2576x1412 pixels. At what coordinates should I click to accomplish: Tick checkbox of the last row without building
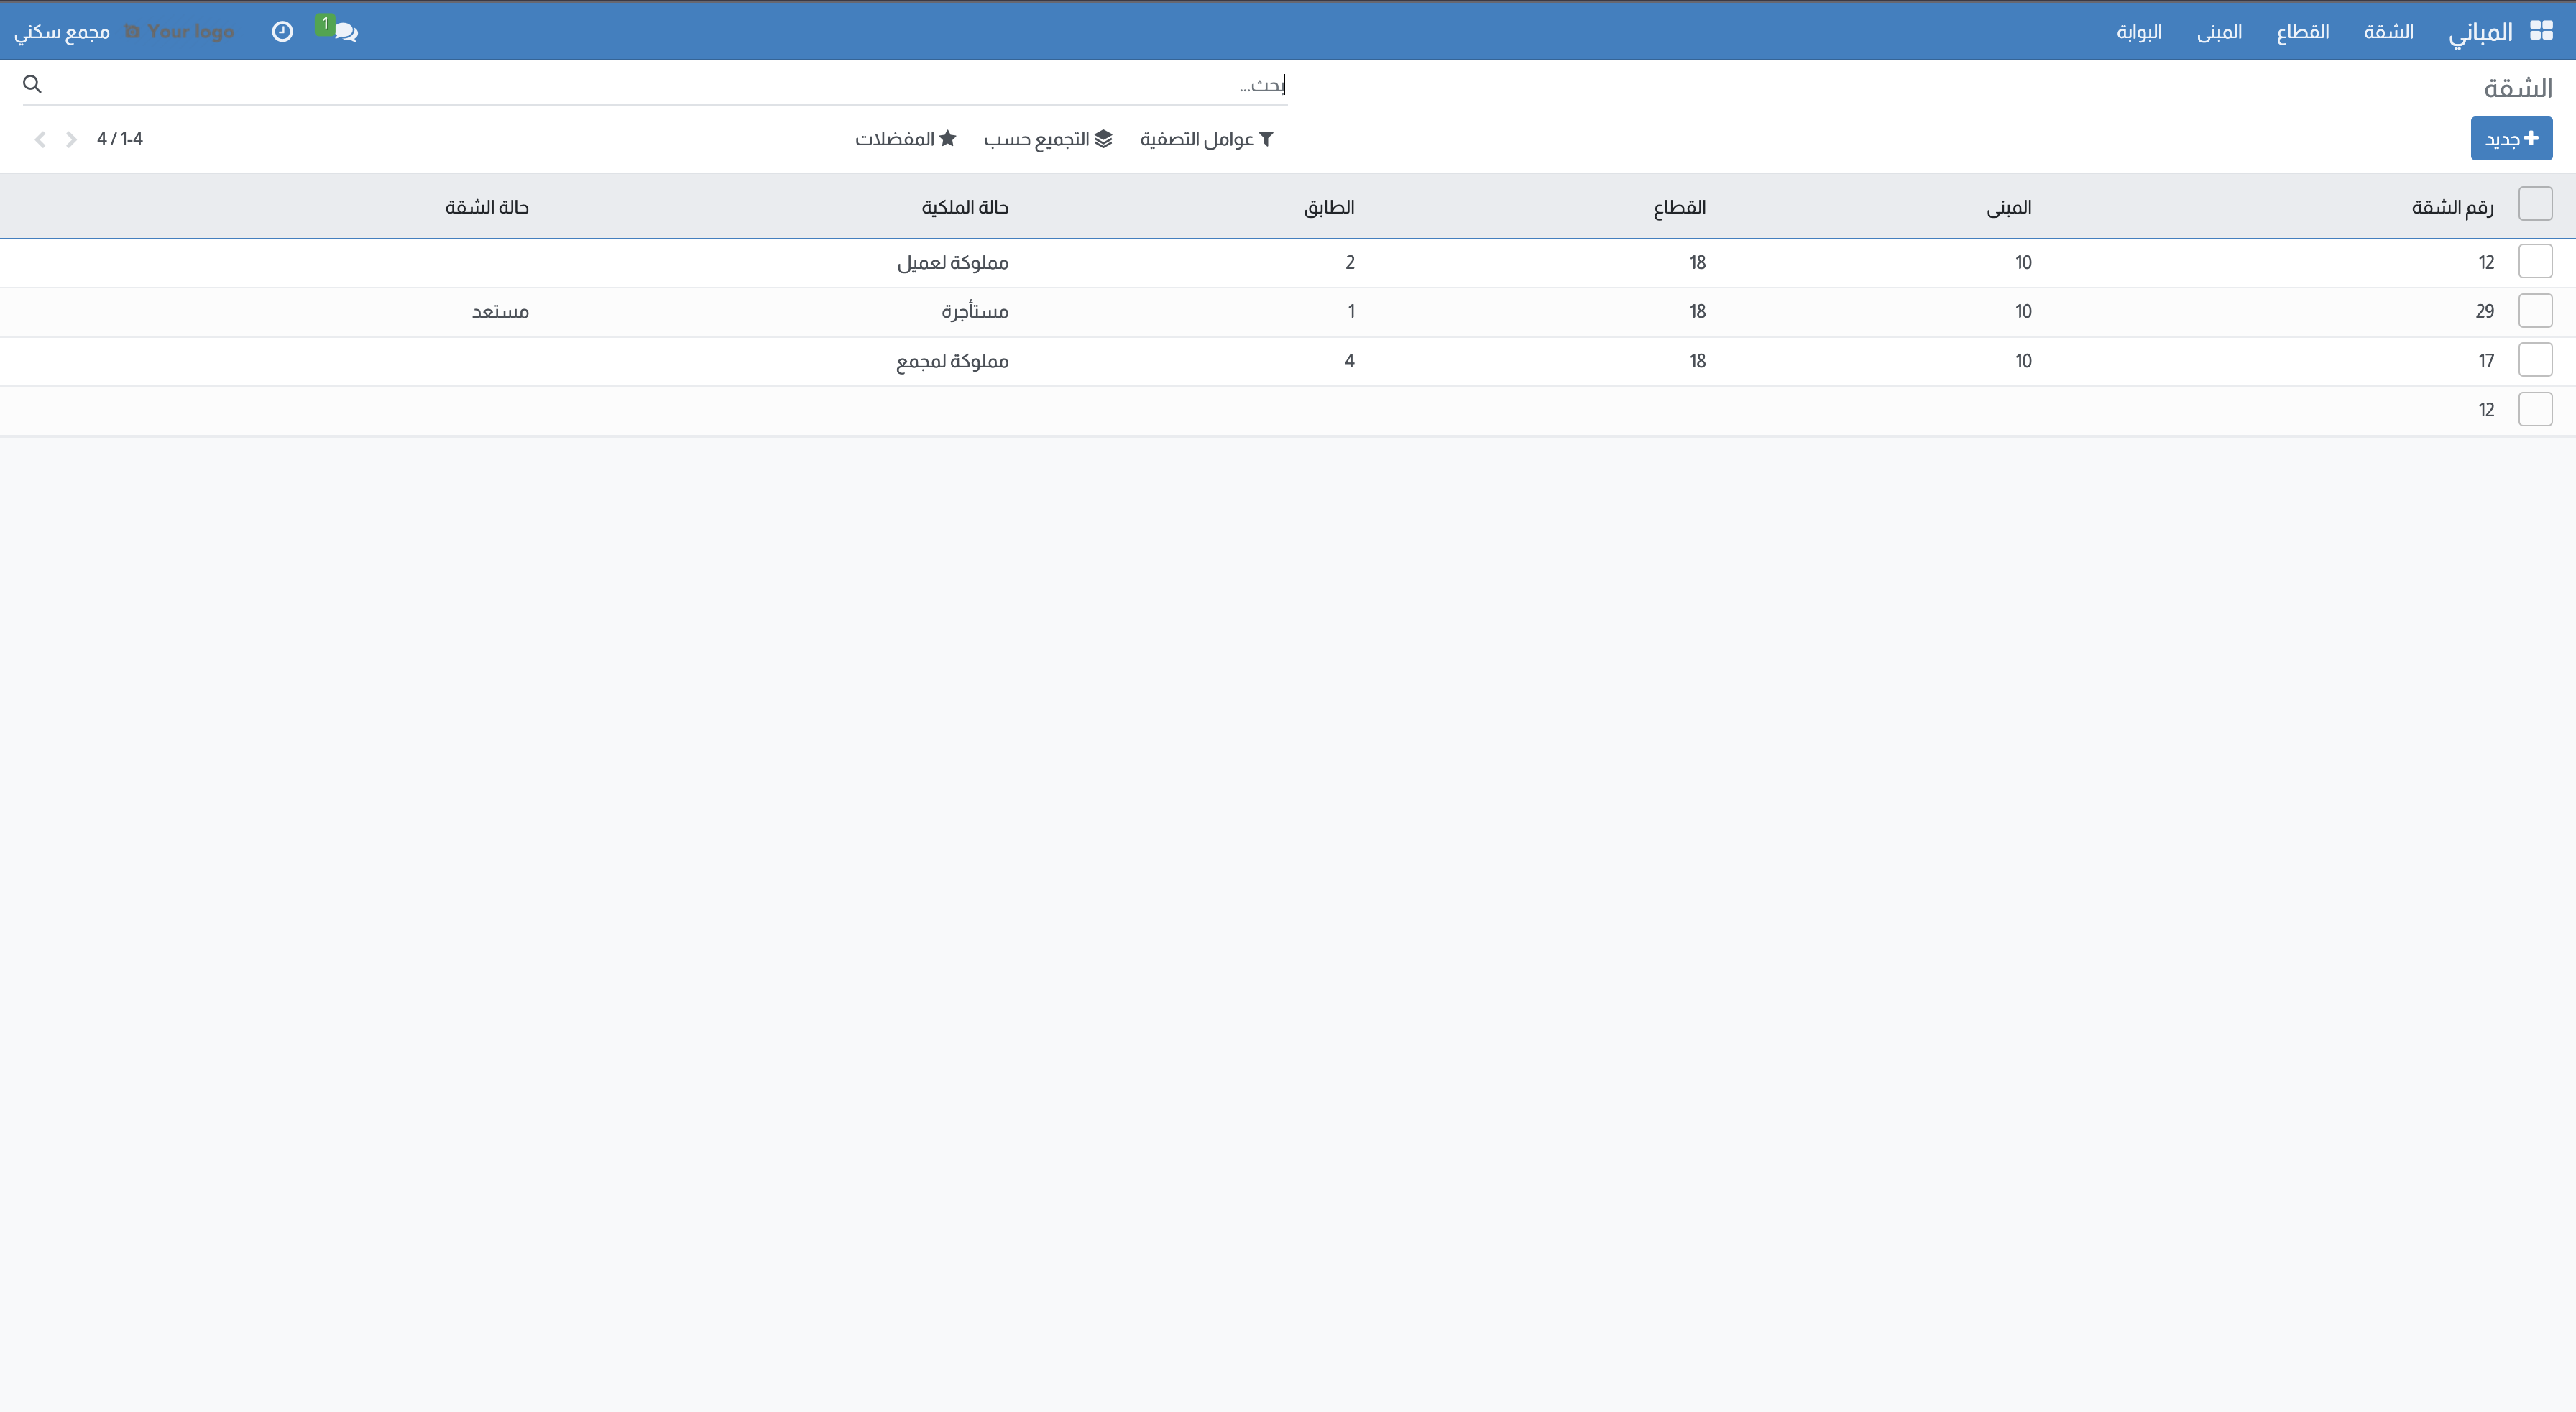(x=2535, y=409)
